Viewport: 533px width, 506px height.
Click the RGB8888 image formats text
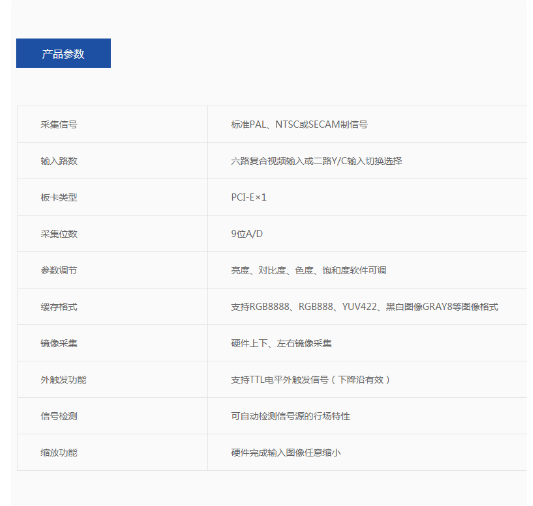click(x=365, y=307)
